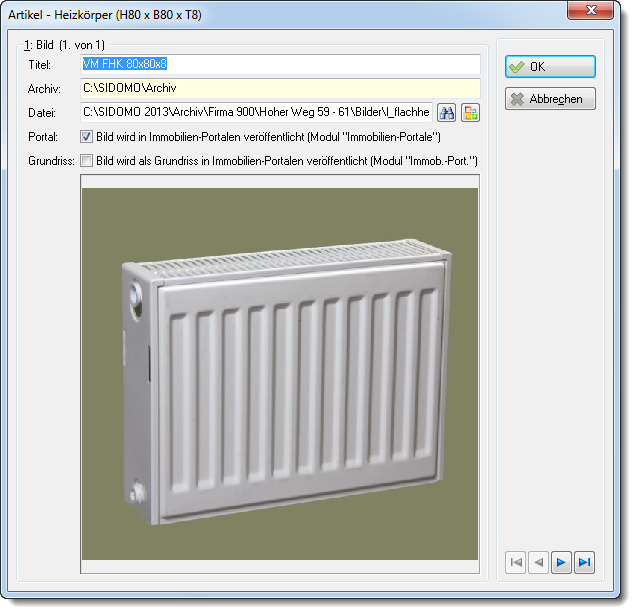Screen dimensions: 636x614
Task: Click the Grundriss checkbox label text
Action: tap(287, 161)
